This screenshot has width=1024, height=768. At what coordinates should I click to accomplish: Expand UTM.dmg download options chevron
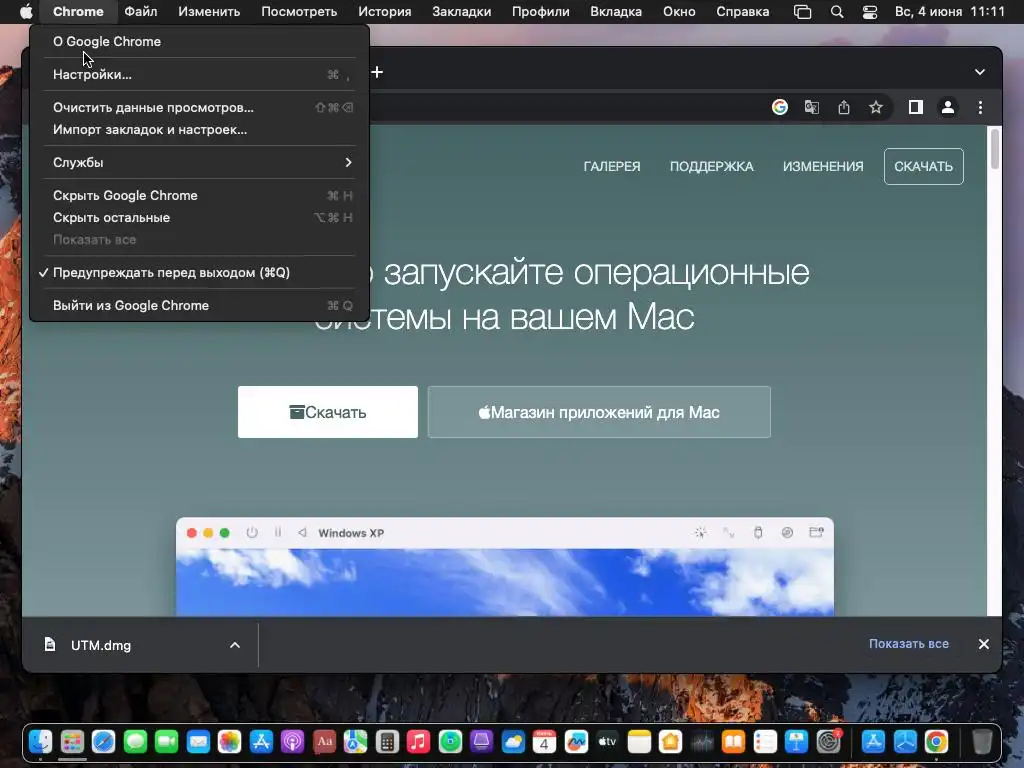pyautogui.click(x=235, y=645)
